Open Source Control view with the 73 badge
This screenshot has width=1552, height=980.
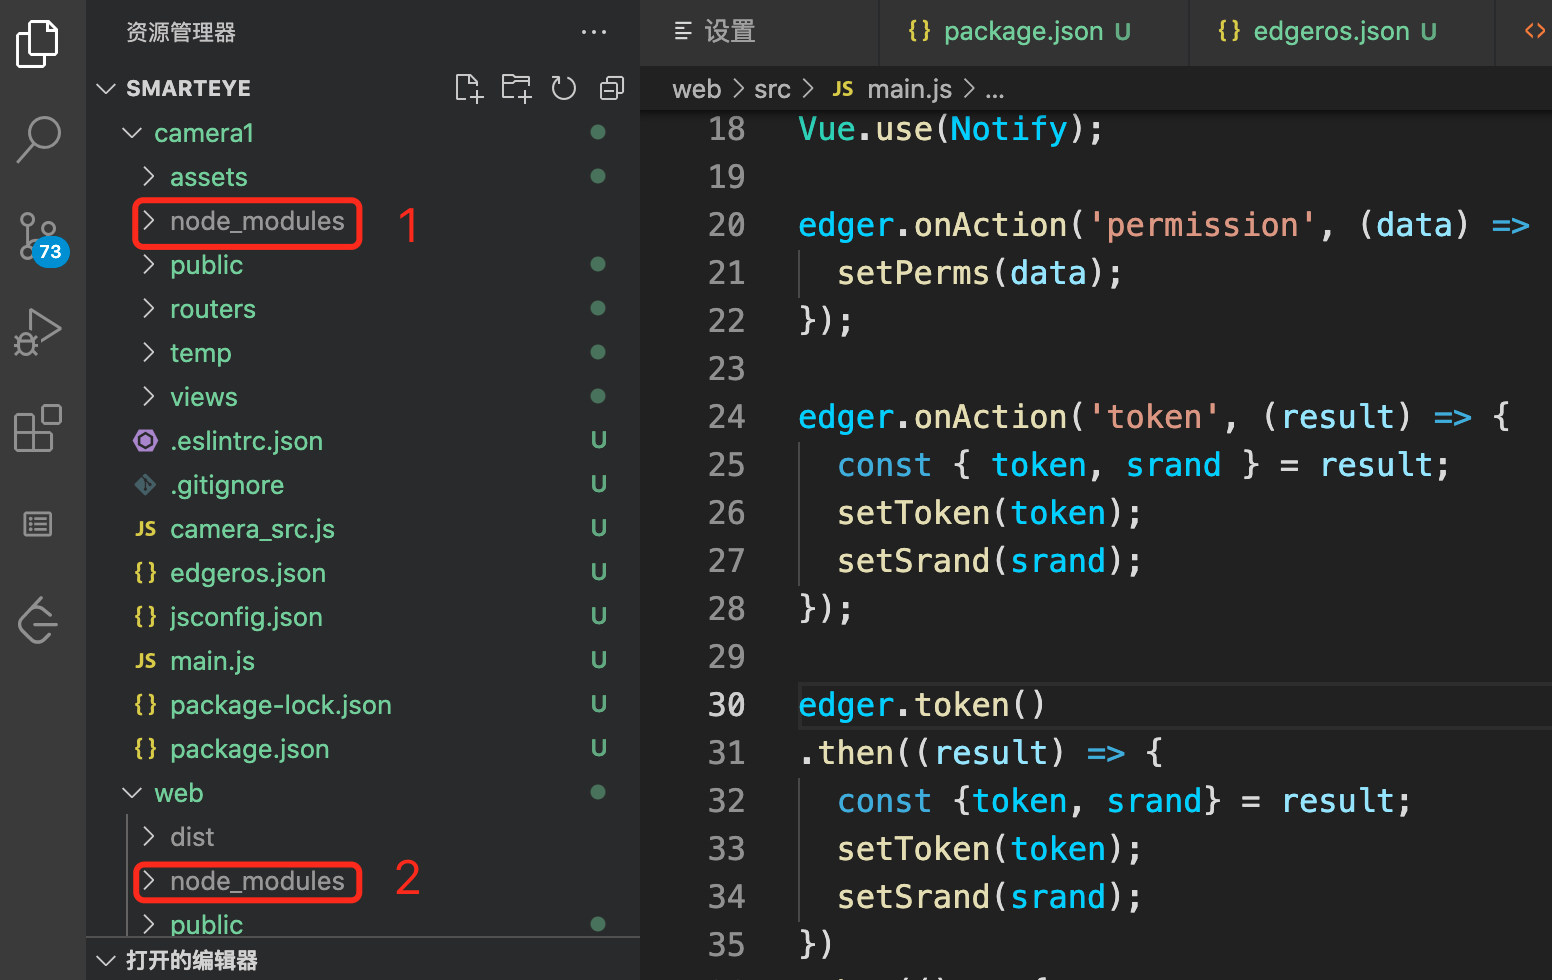pyautogui.click(x=40, y=238)
